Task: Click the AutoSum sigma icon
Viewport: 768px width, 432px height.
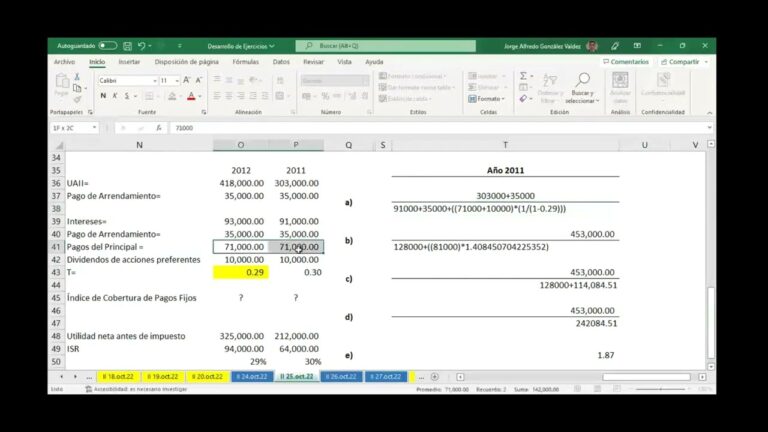Action: coord(523,76)
